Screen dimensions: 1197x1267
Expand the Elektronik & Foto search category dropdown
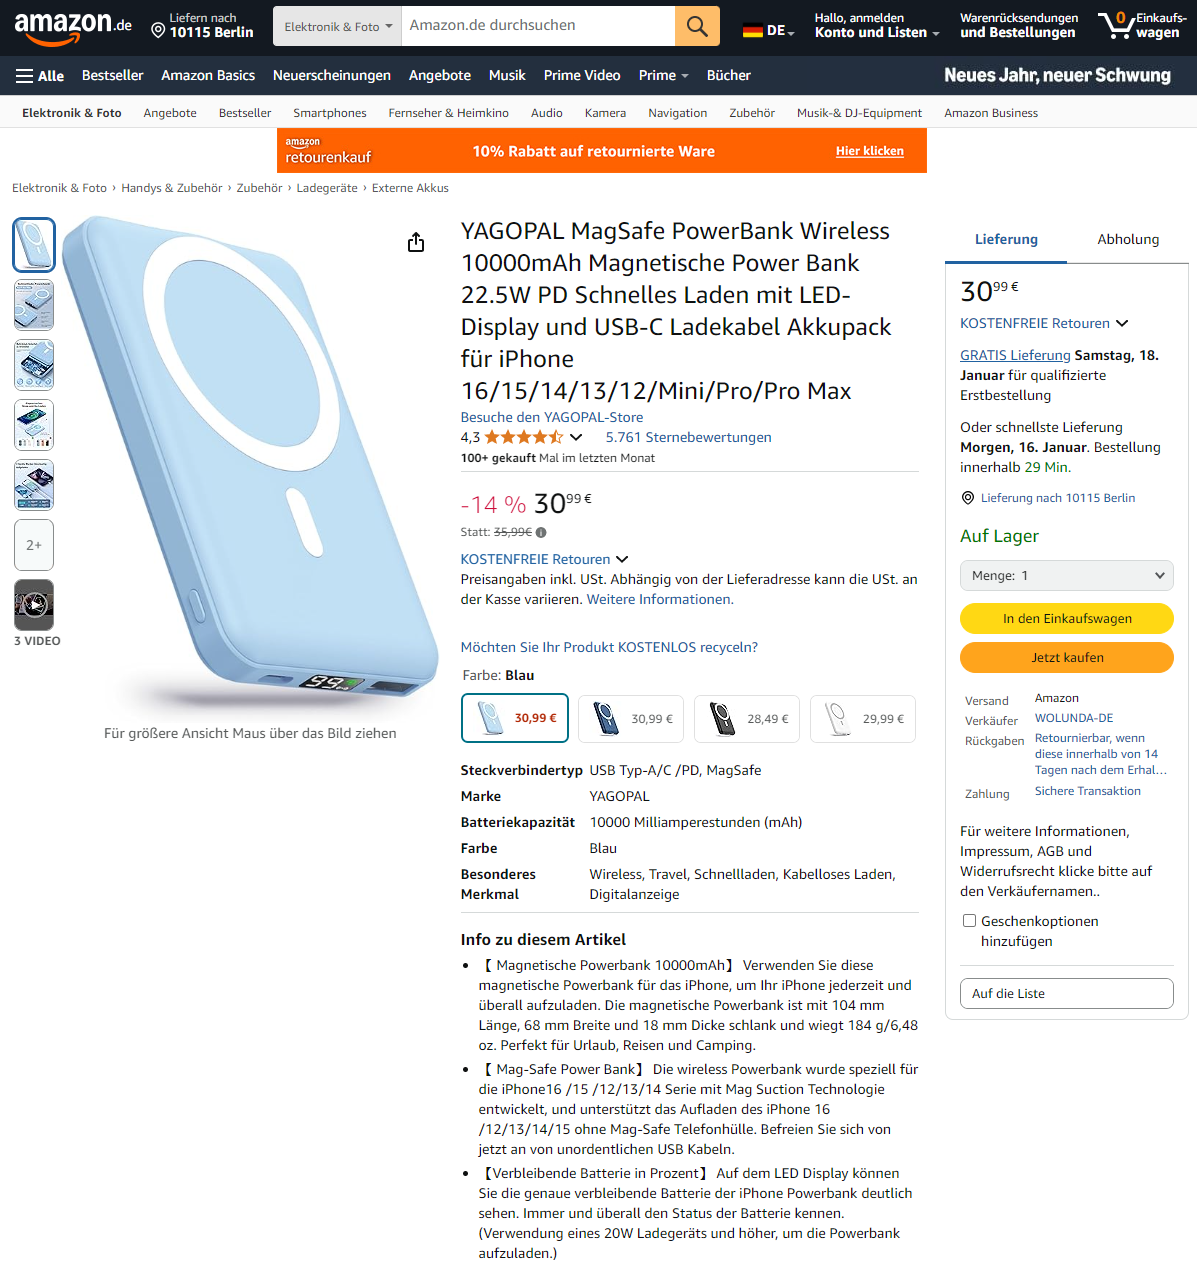tap(337, 26)
